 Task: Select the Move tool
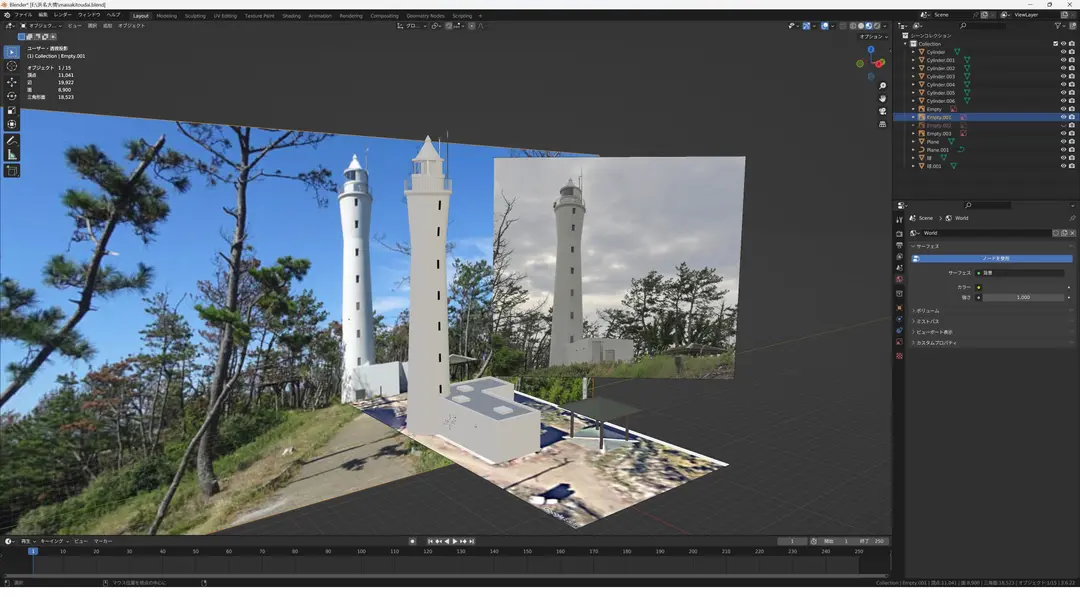point(12,82)
